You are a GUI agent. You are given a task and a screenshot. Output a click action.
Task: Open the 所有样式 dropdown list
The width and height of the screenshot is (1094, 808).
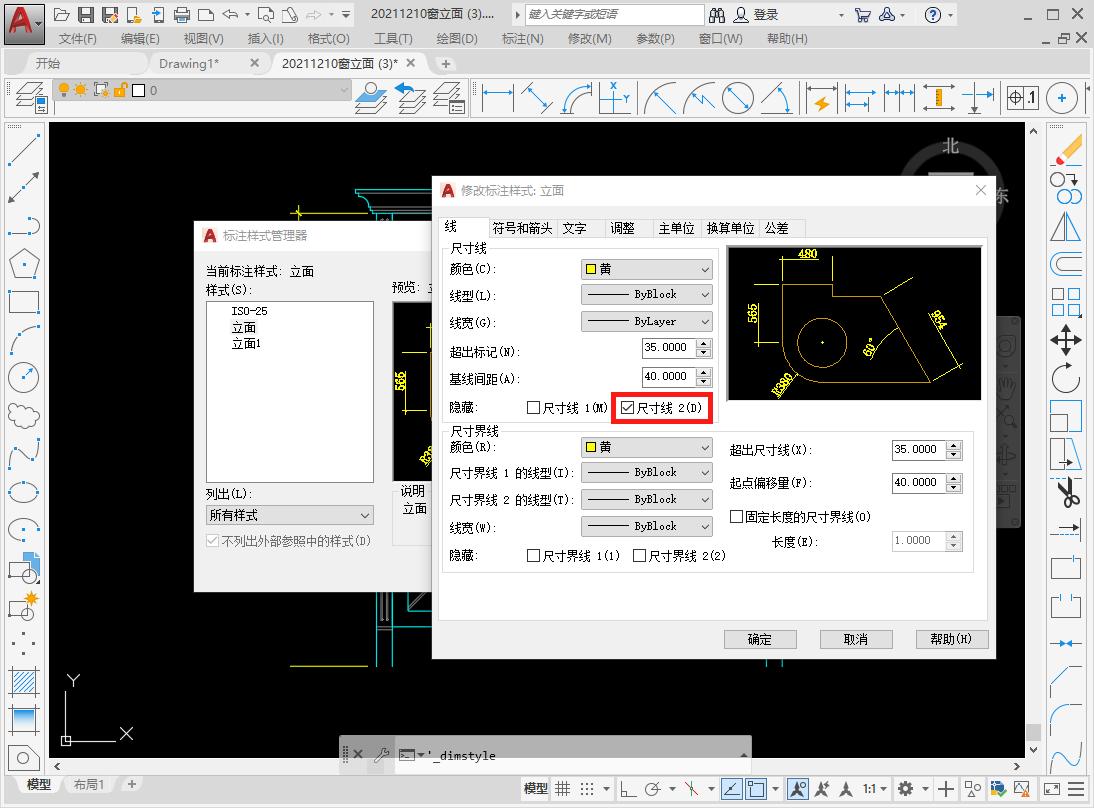point(289,513)
